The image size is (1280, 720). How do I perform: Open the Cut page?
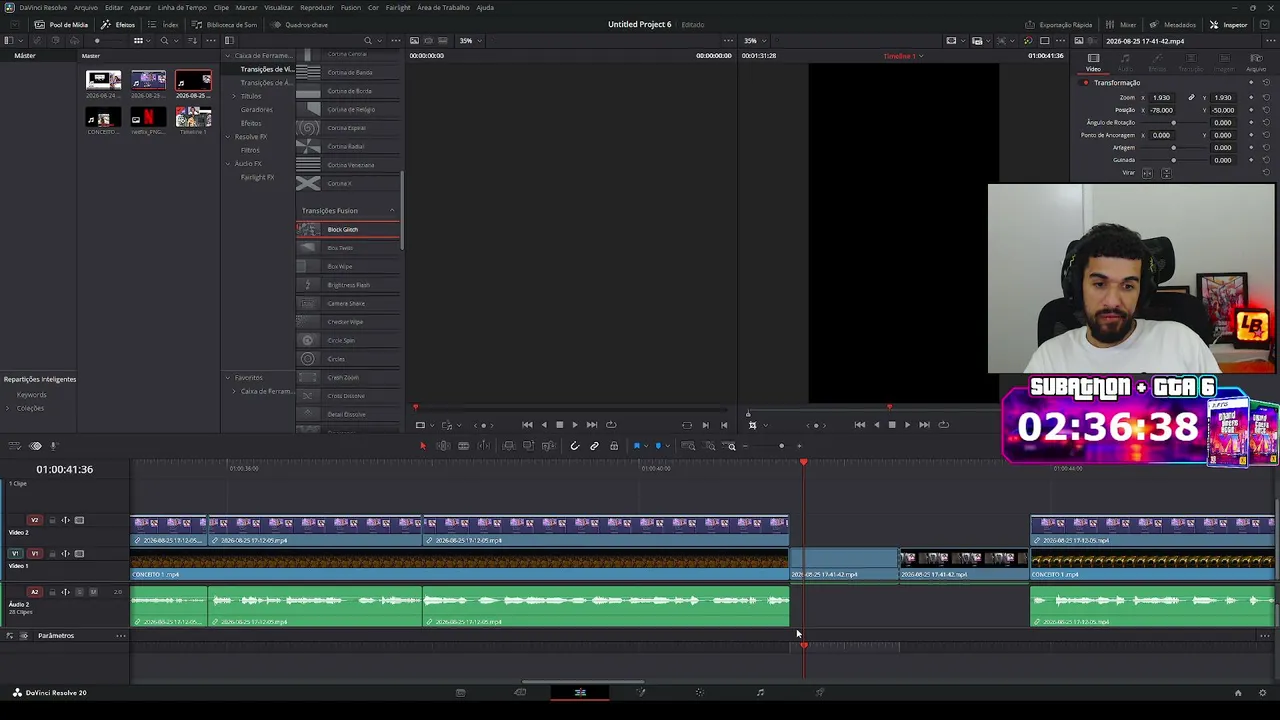(x=520, y=692)
